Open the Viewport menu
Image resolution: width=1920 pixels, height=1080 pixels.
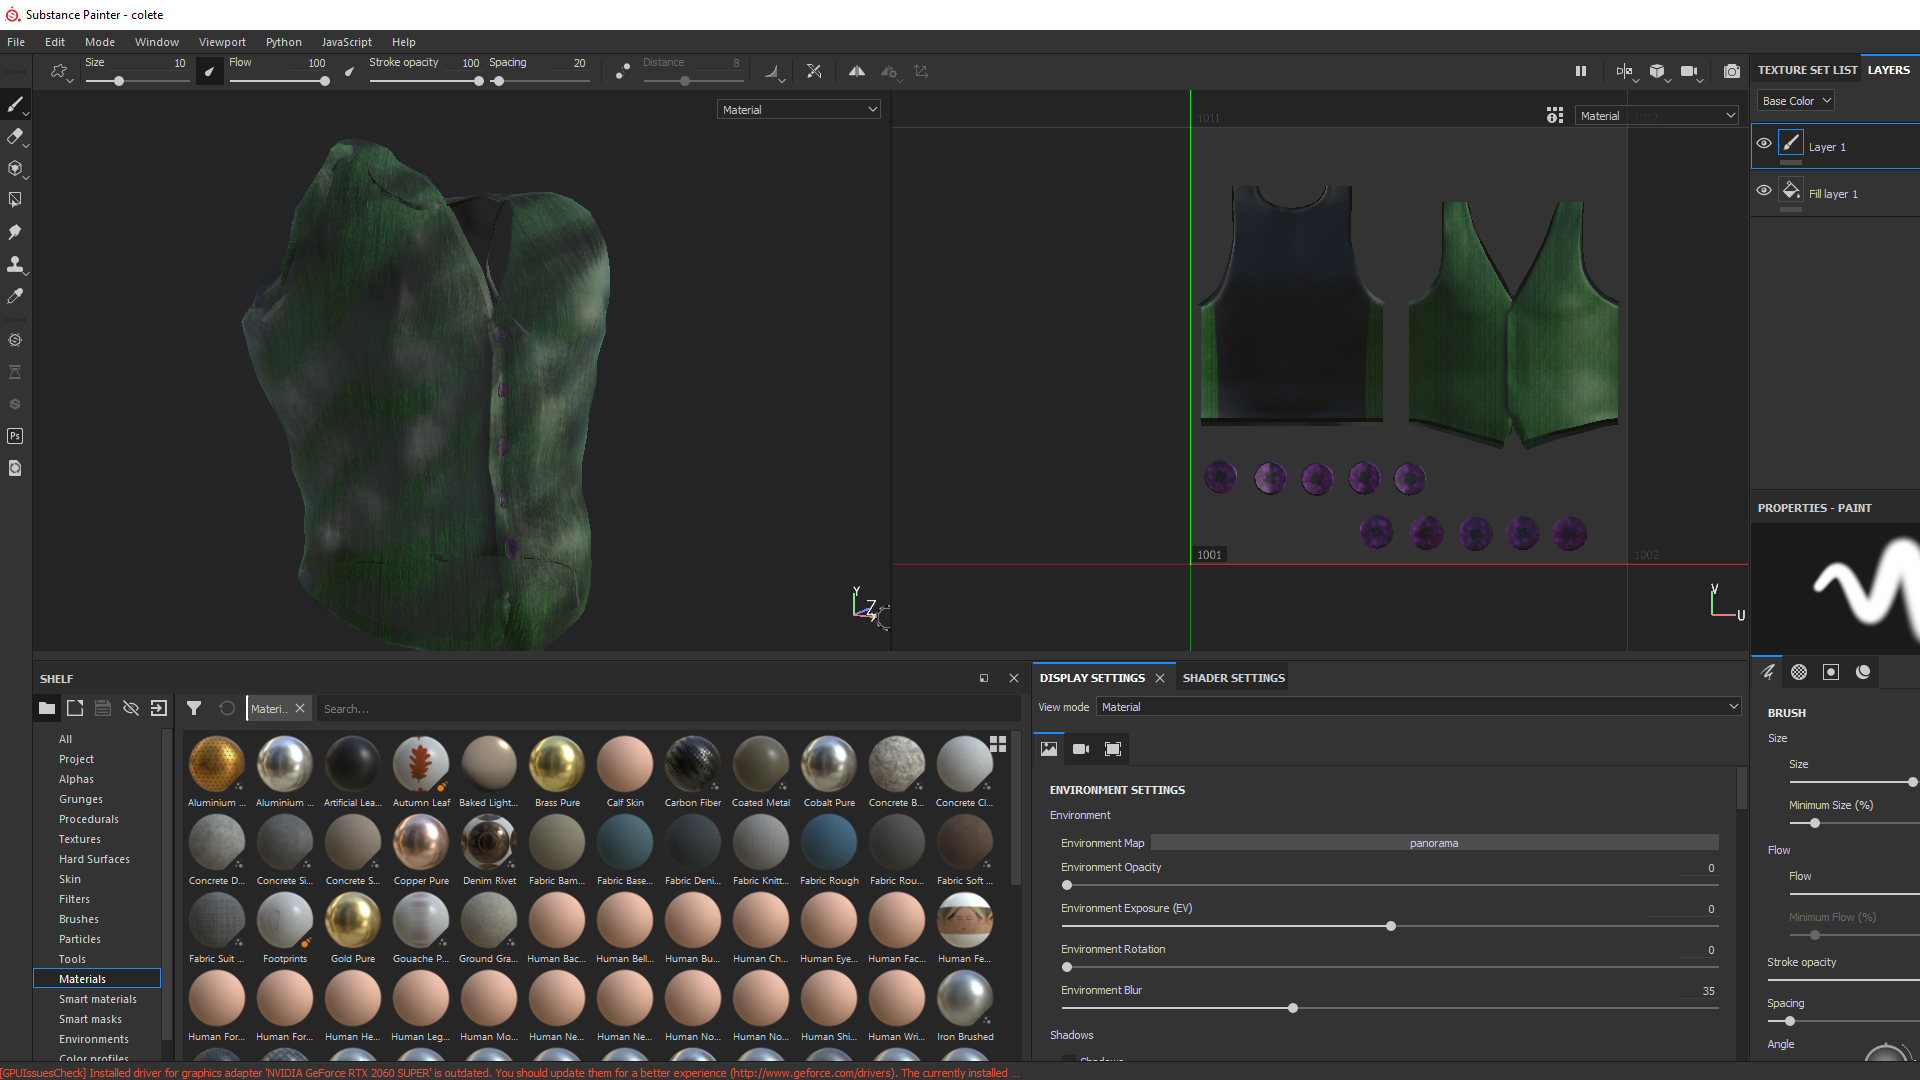pyautogui.click(x=222, y=42)
